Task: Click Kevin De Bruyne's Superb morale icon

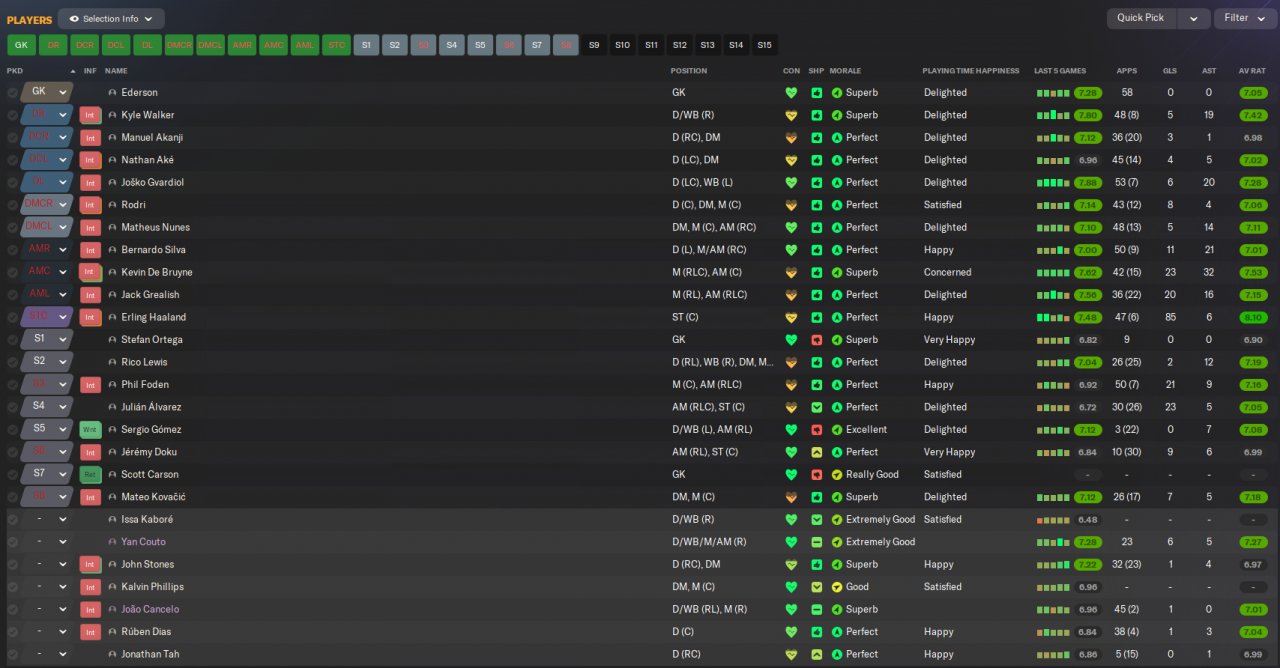Action: 837,273
